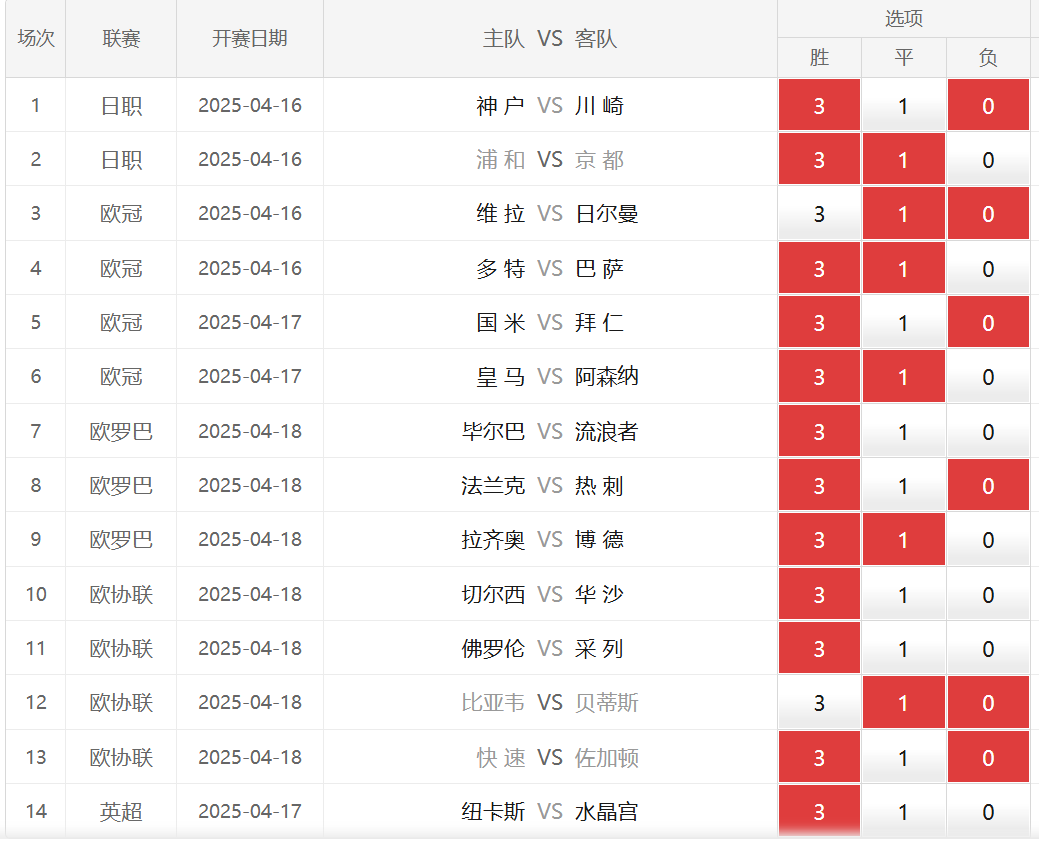
Task: Toggle win 3 for 比亚韦 VS 贝蒂斯
Action: pos(819,703)
